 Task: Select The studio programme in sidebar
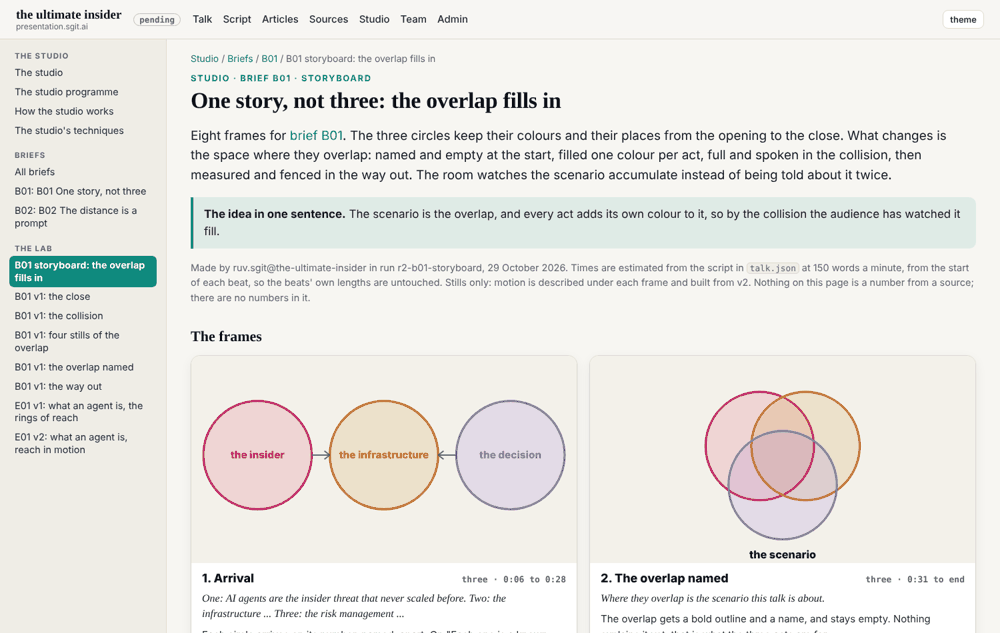click(66, 92)
